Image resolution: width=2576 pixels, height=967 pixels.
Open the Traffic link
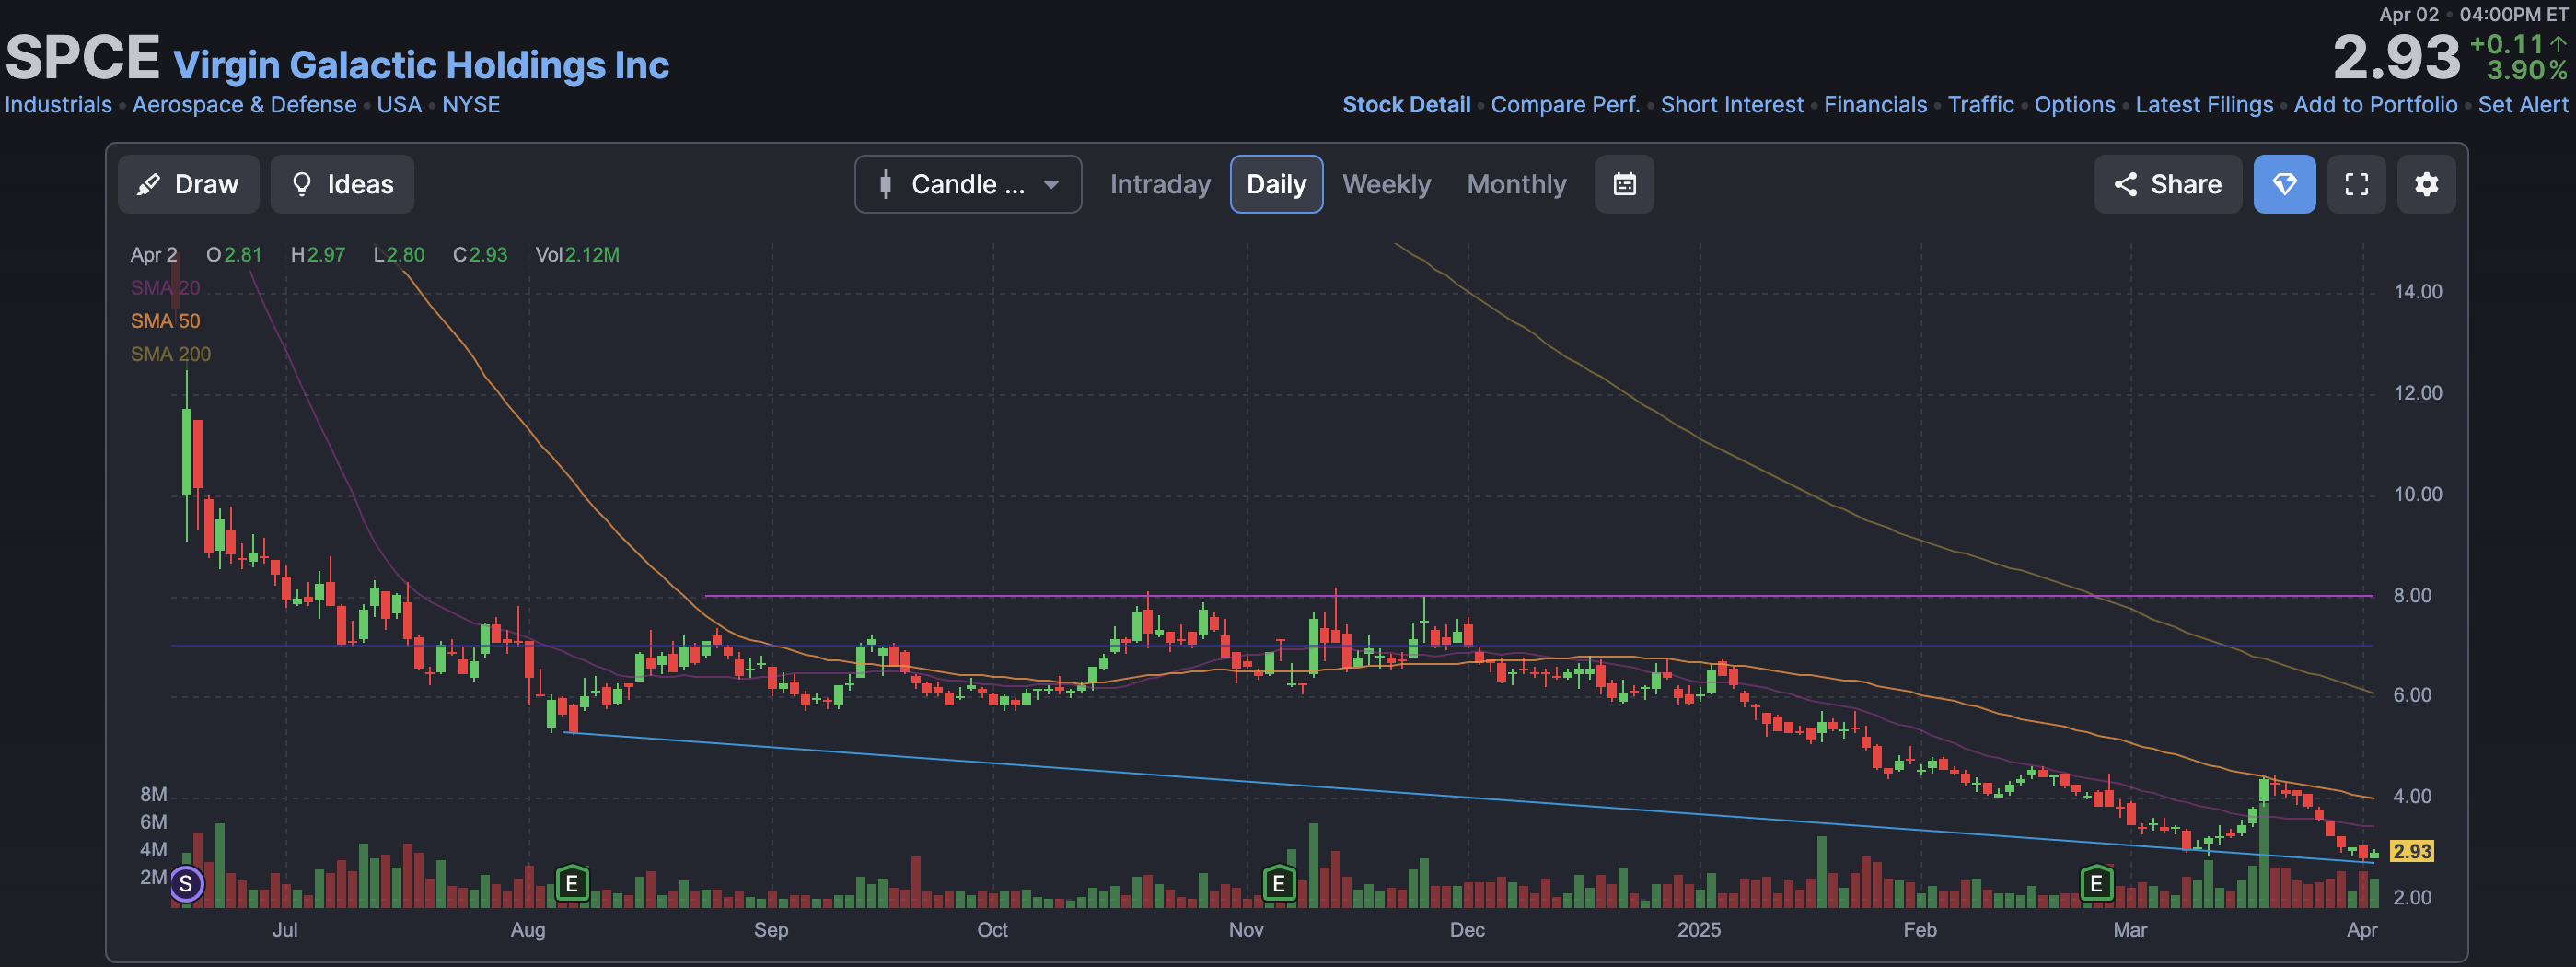click(1980, 105)
